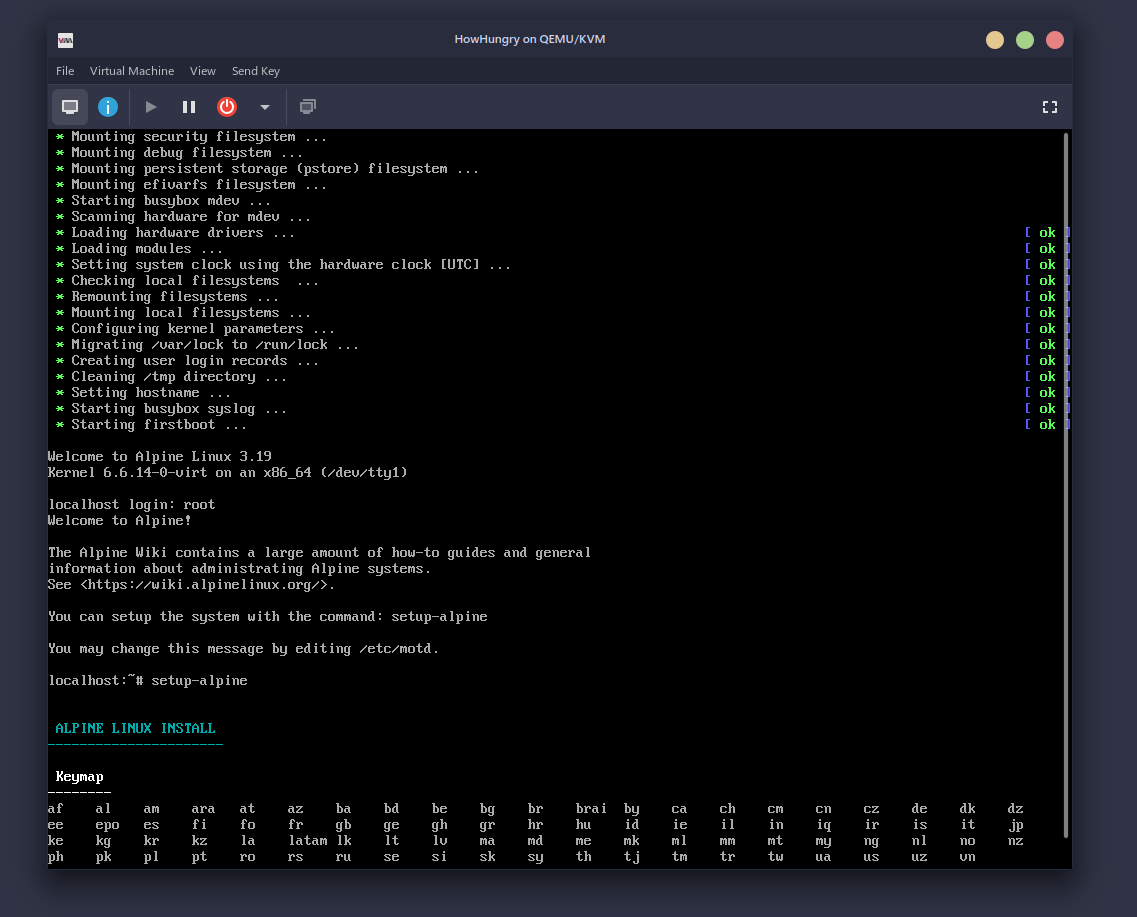Open virtual hardware details info
The width and height of the screenshot is (1137, 917).
pyautogui.click(x=108, y=107)
